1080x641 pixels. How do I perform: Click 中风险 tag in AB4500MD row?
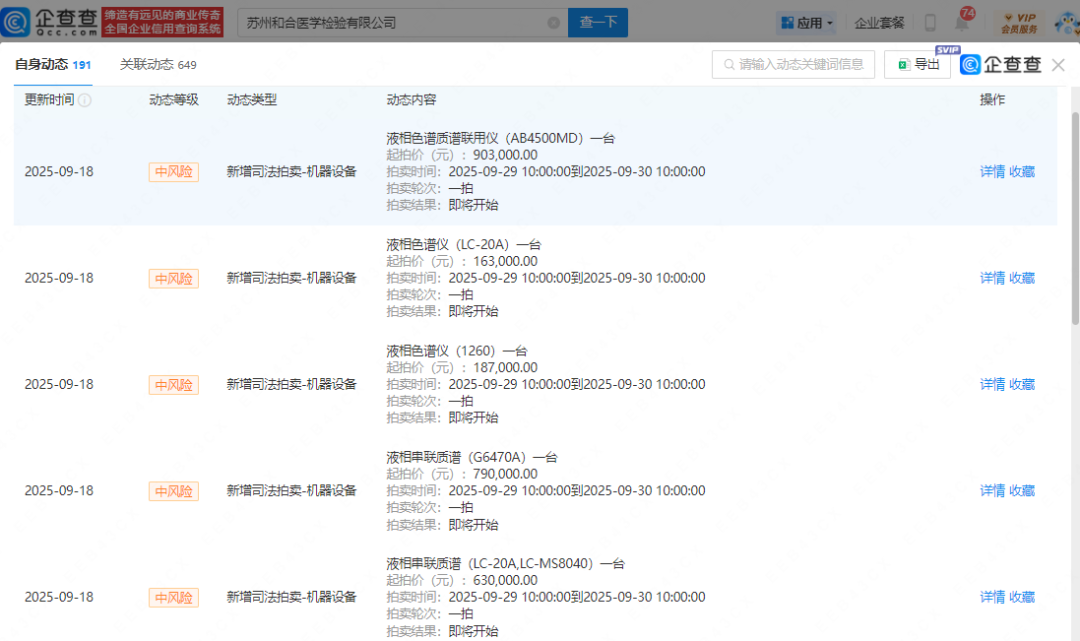(x=174, y=171)
